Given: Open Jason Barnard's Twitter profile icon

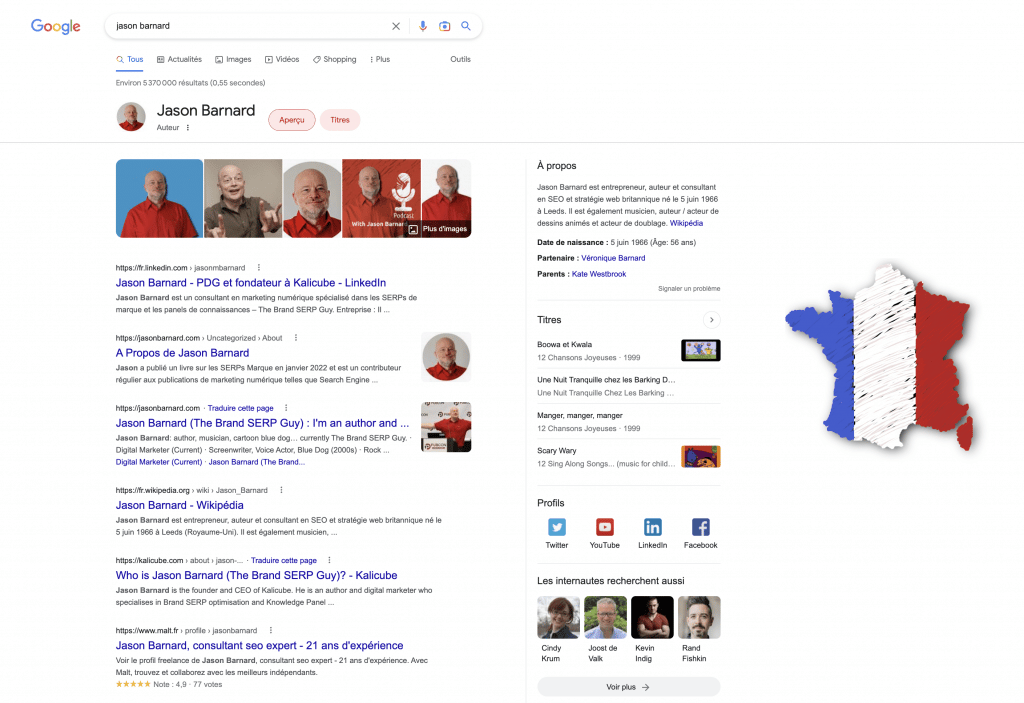Looking at the screenshot, I should (556, 527).
